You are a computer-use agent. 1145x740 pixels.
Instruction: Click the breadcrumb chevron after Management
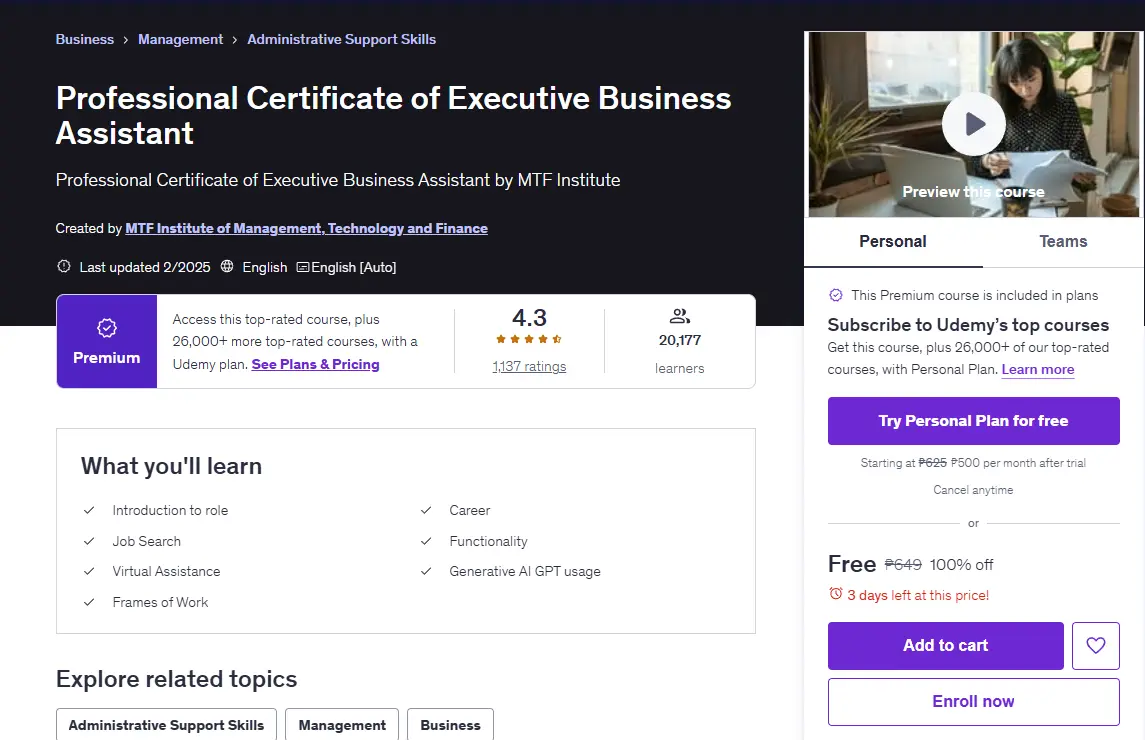[x=234, y=40]
